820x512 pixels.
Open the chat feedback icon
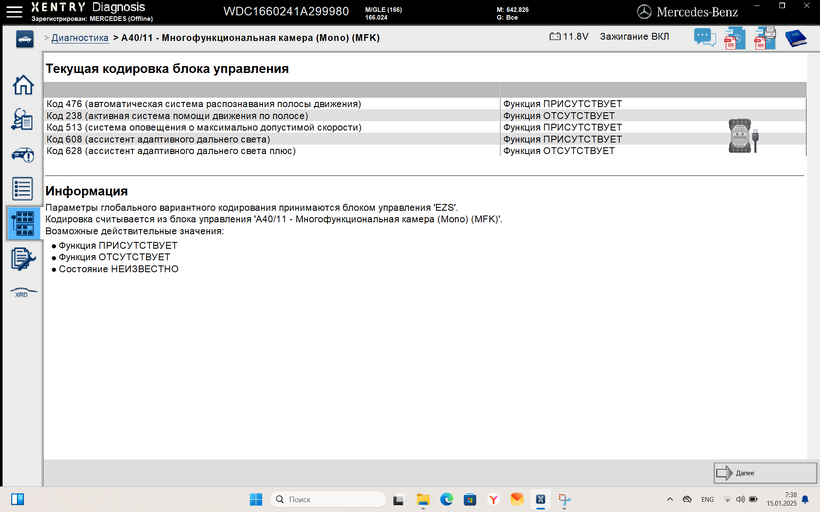[x=704, y=38]
